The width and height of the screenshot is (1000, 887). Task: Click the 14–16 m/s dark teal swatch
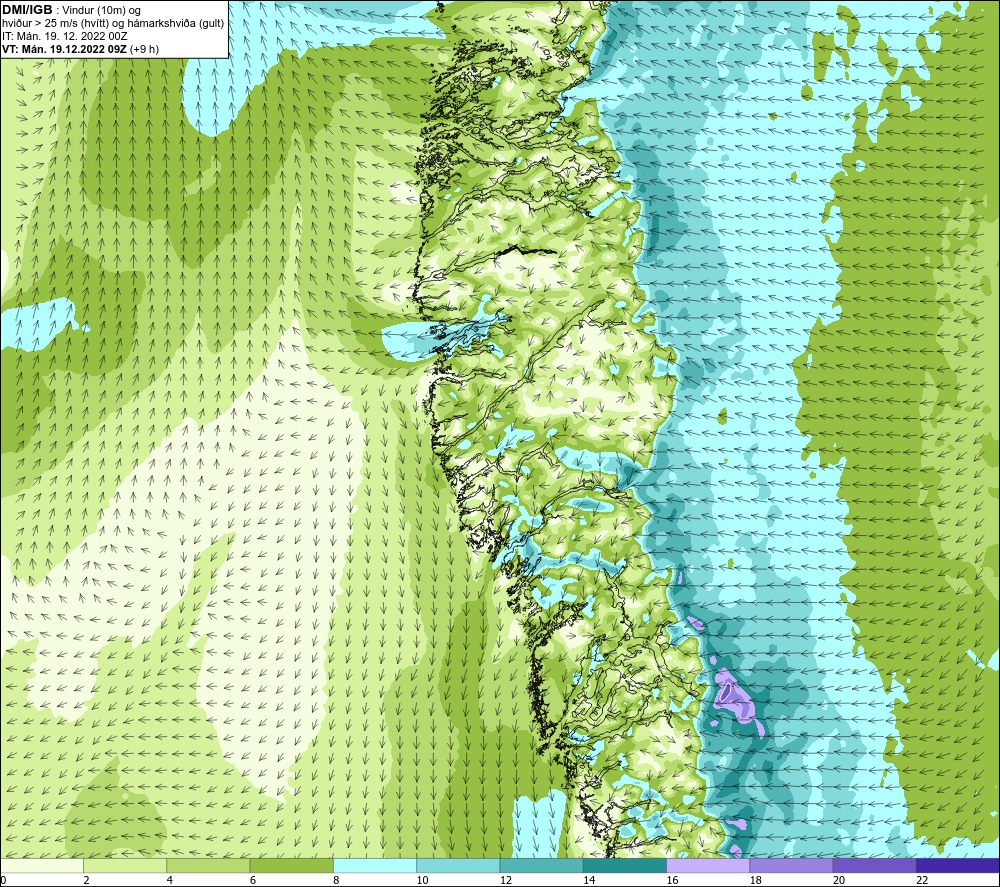(624, 865)
